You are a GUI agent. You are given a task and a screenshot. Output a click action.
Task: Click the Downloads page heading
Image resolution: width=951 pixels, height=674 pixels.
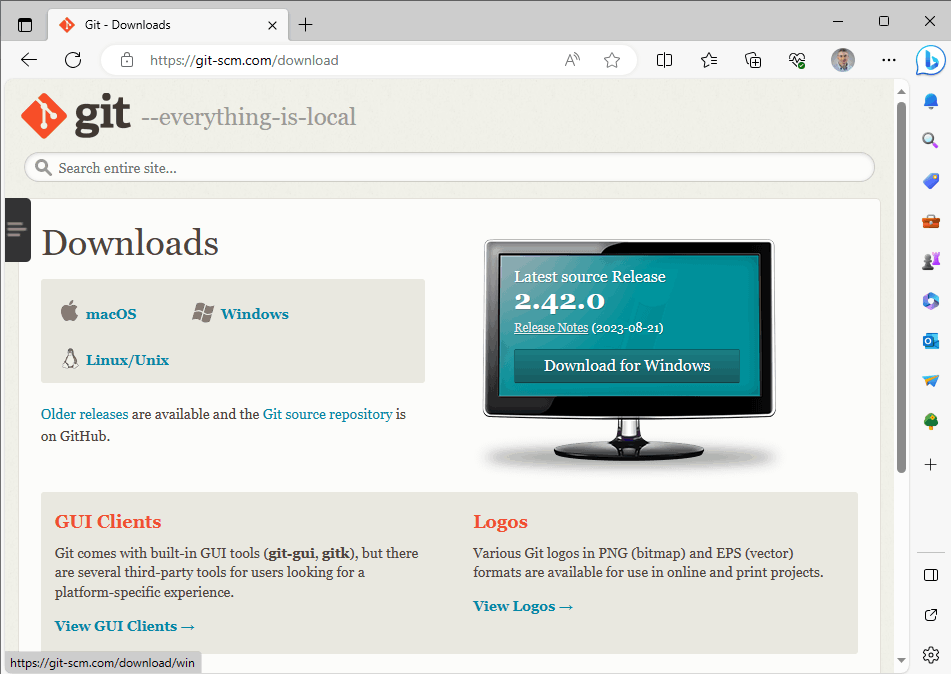pyautogui.click(x=130, y=243)
